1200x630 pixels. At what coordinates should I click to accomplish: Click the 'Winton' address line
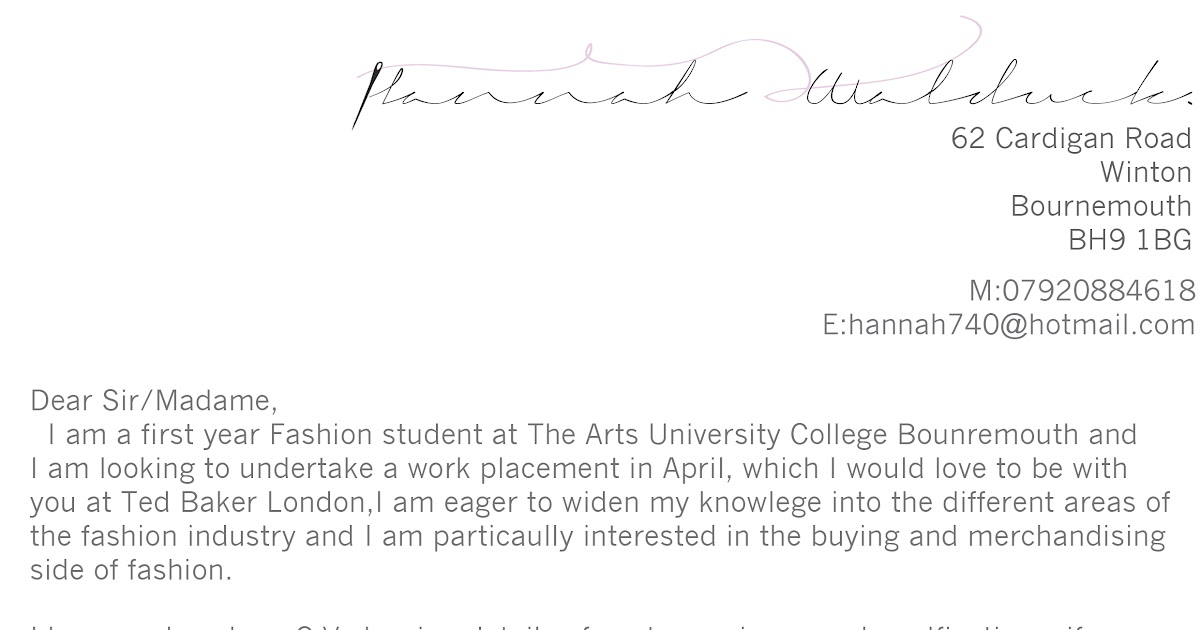coord(1145,172)
